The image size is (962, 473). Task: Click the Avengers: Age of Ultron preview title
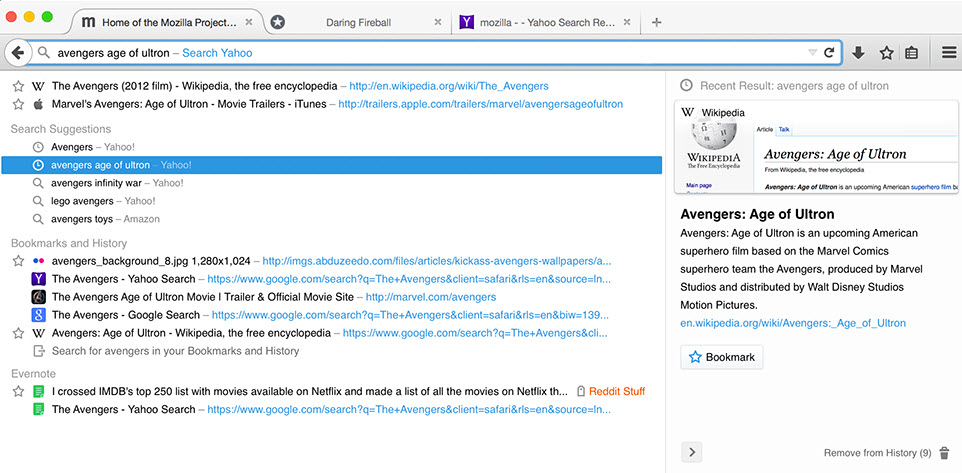[x=757, y=214]
